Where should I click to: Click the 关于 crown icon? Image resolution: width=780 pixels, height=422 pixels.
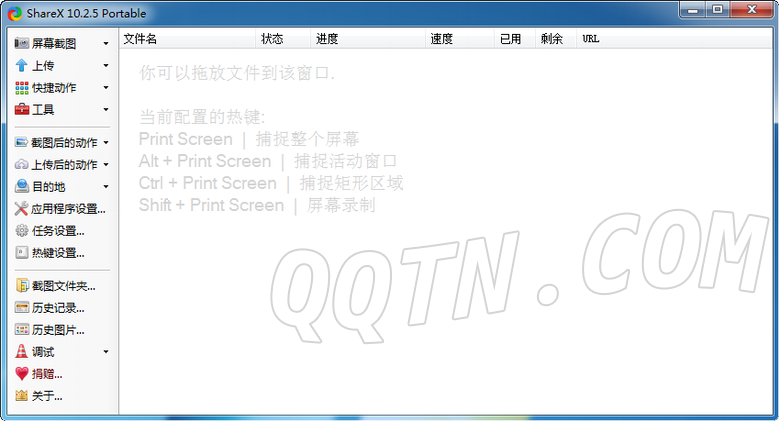click(x=21, y=396)
